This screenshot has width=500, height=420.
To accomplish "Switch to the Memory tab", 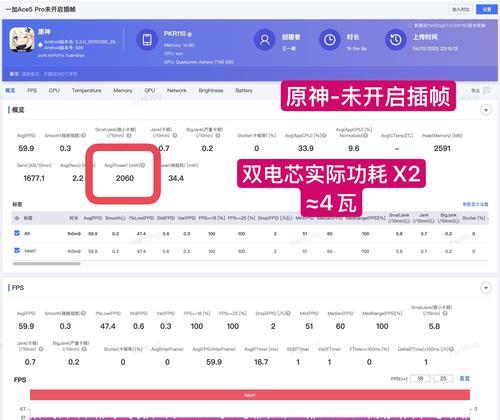I will click(123, 90).
